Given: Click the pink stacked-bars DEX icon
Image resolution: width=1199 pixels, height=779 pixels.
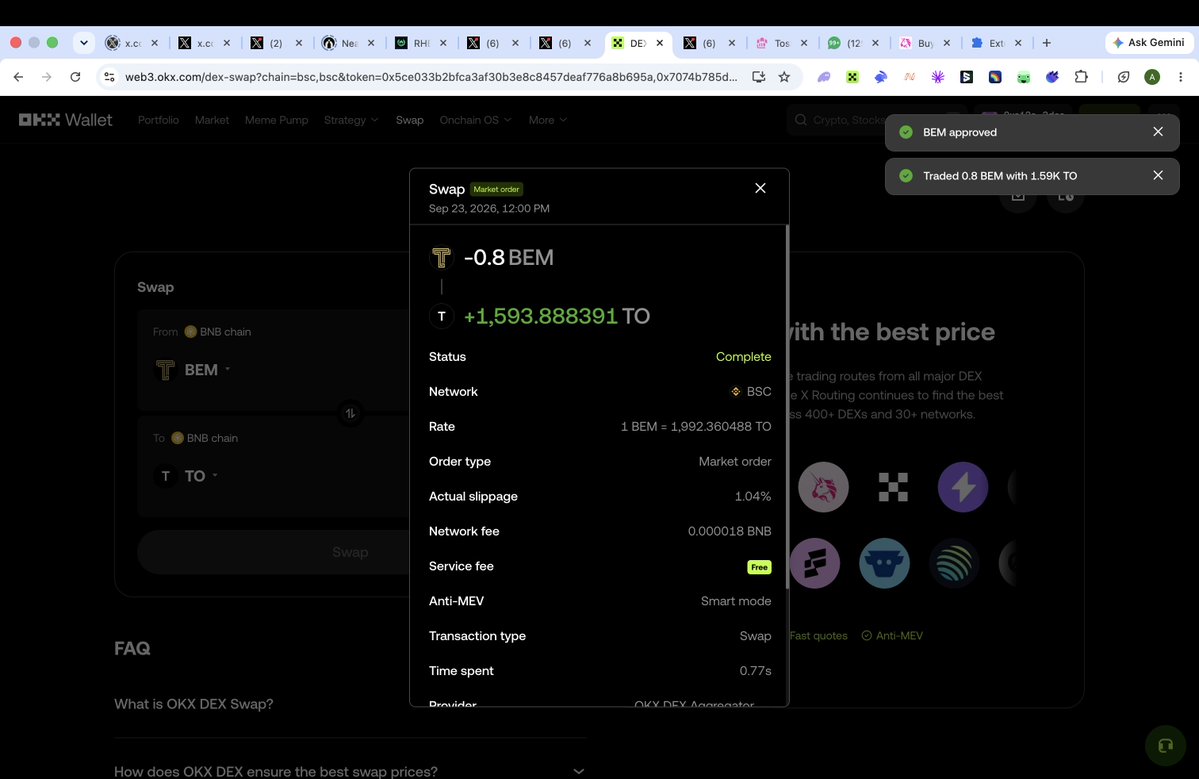Looking at the screenshot, I should pyautogui.click(x=814, y=563).
